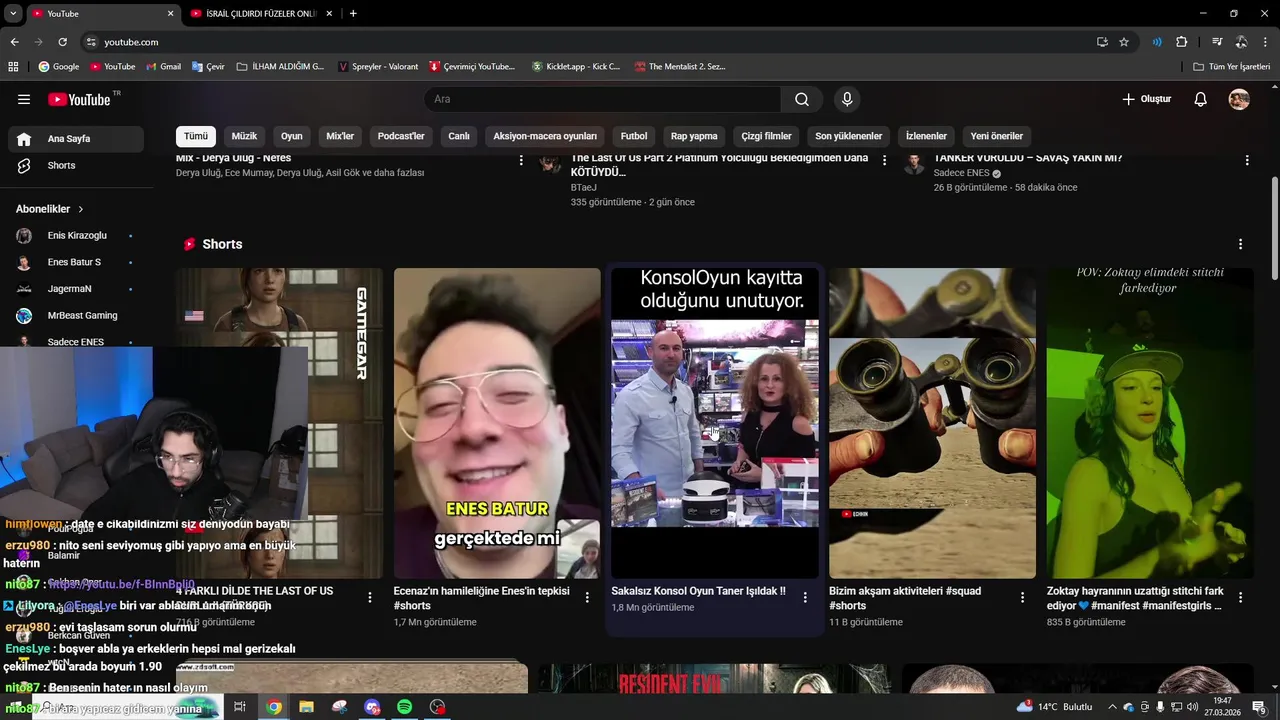Select the Müzik filter chip
The height and width of the screenshot is (720, 1280).
[244, 136]
